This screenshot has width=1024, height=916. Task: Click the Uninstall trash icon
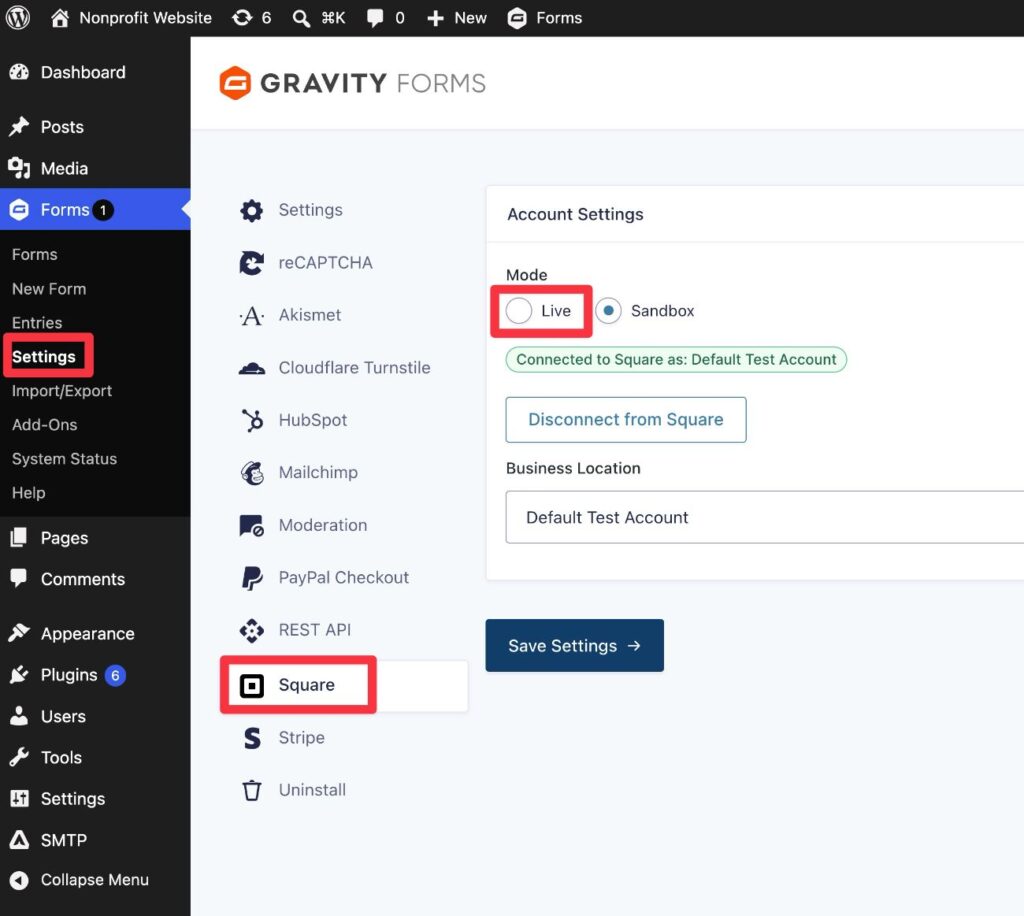click(x=252, y=790)
